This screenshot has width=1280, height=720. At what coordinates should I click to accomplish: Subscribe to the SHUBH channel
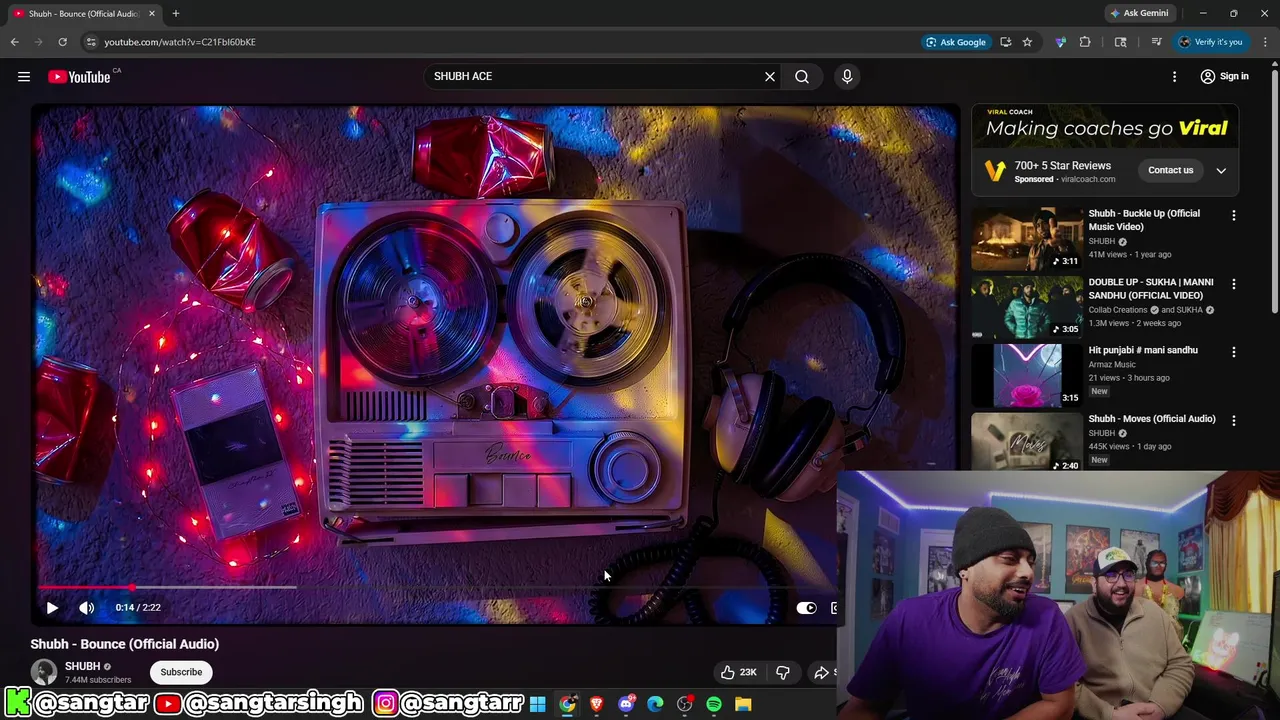point(181,672)
